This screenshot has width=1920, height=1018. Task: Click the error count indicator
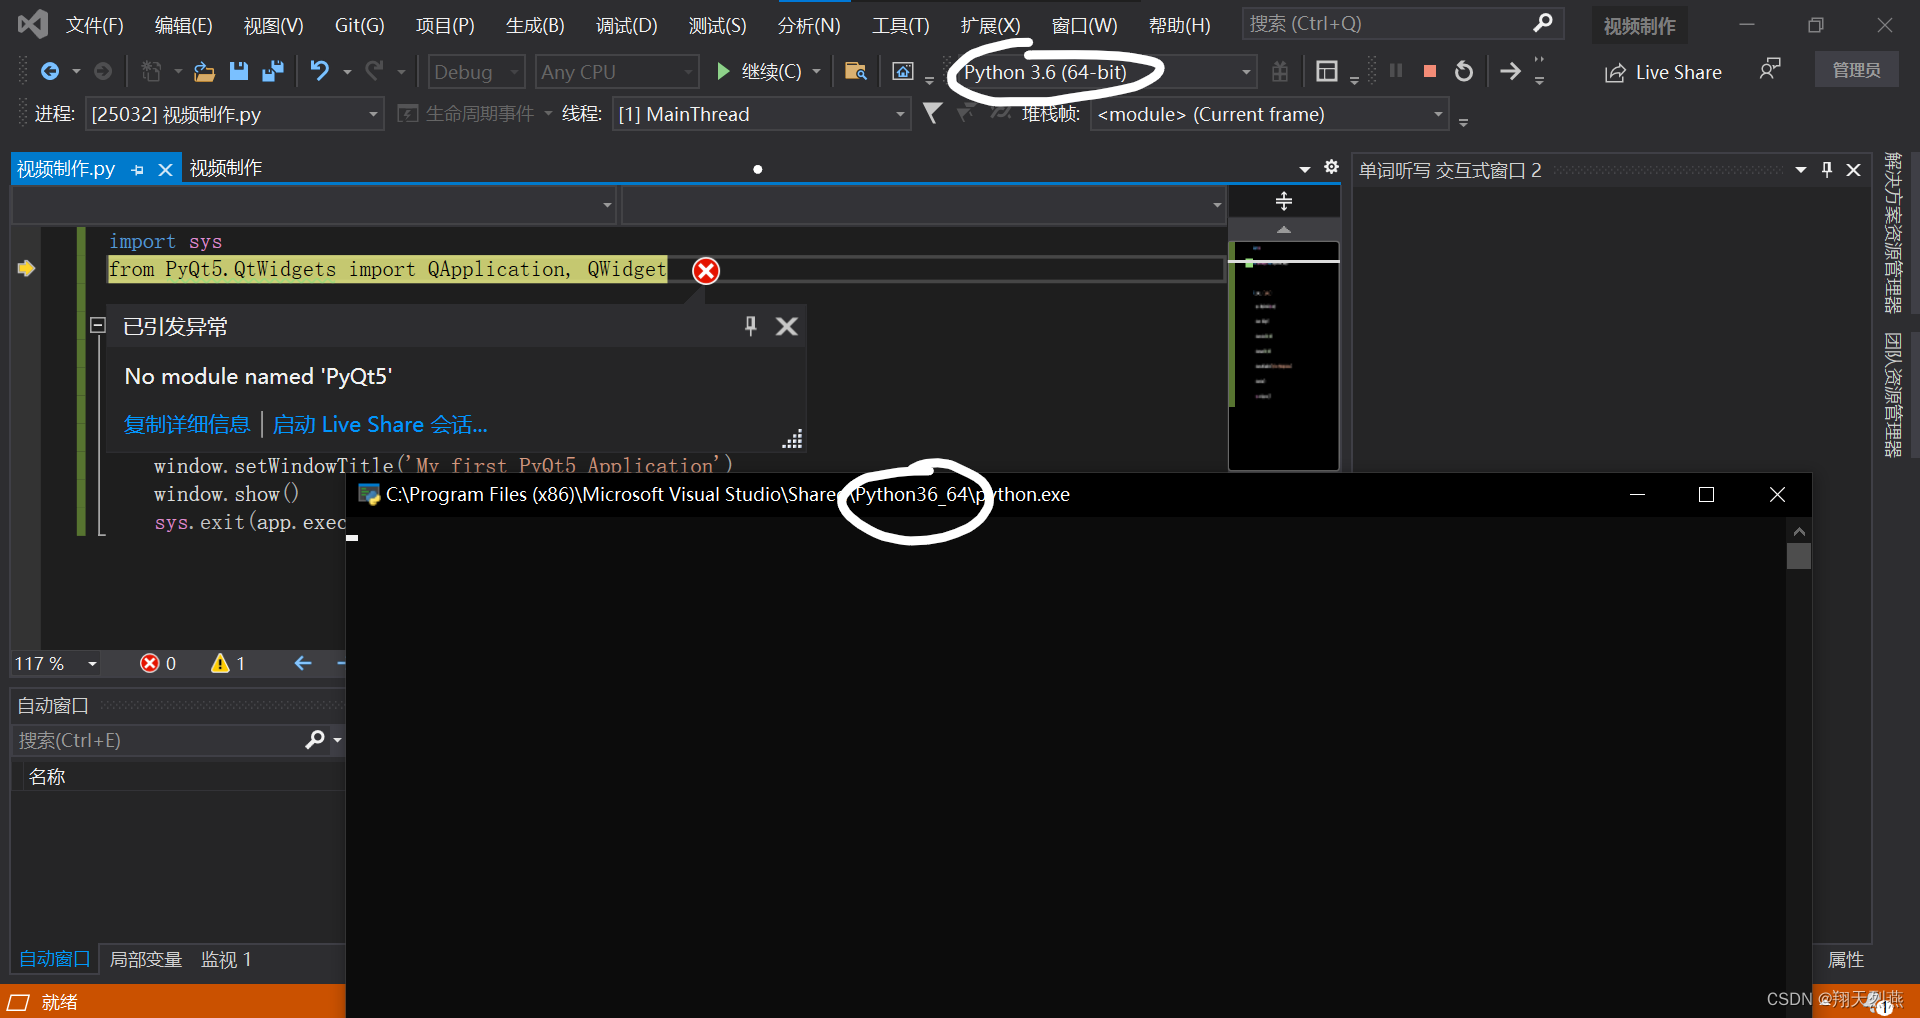click(158, 664)
